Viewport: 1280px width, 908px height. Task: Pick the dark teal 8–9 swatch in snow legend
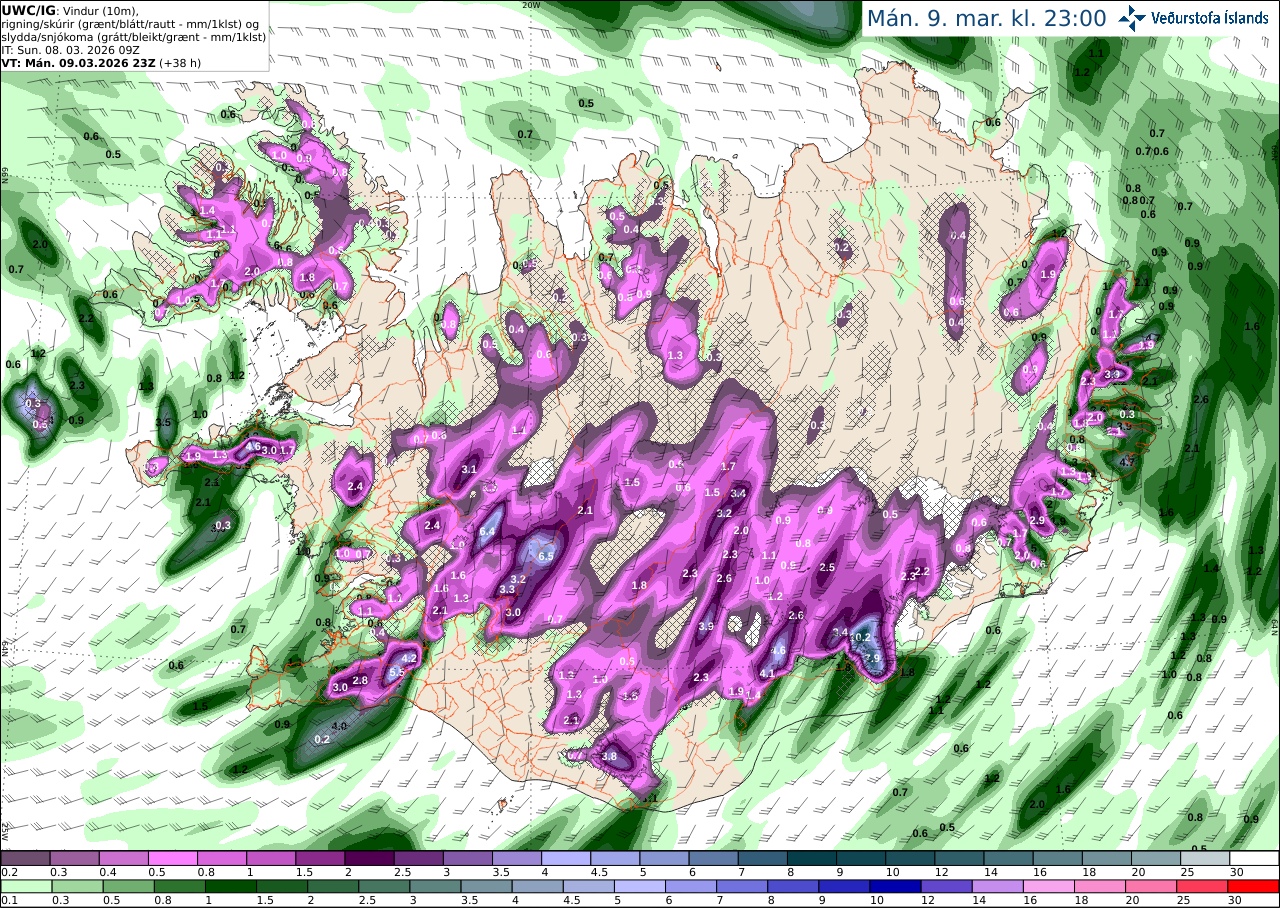pos(812,858)
